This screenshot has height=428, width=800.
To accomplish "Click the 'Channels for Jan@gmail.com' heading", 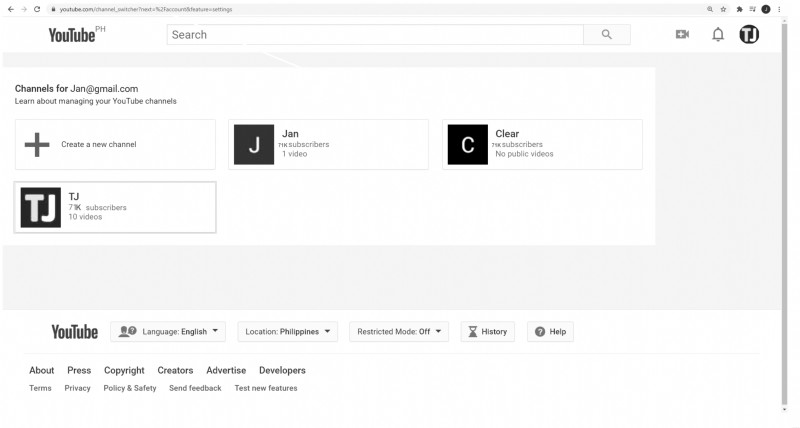I will point(77,89).
